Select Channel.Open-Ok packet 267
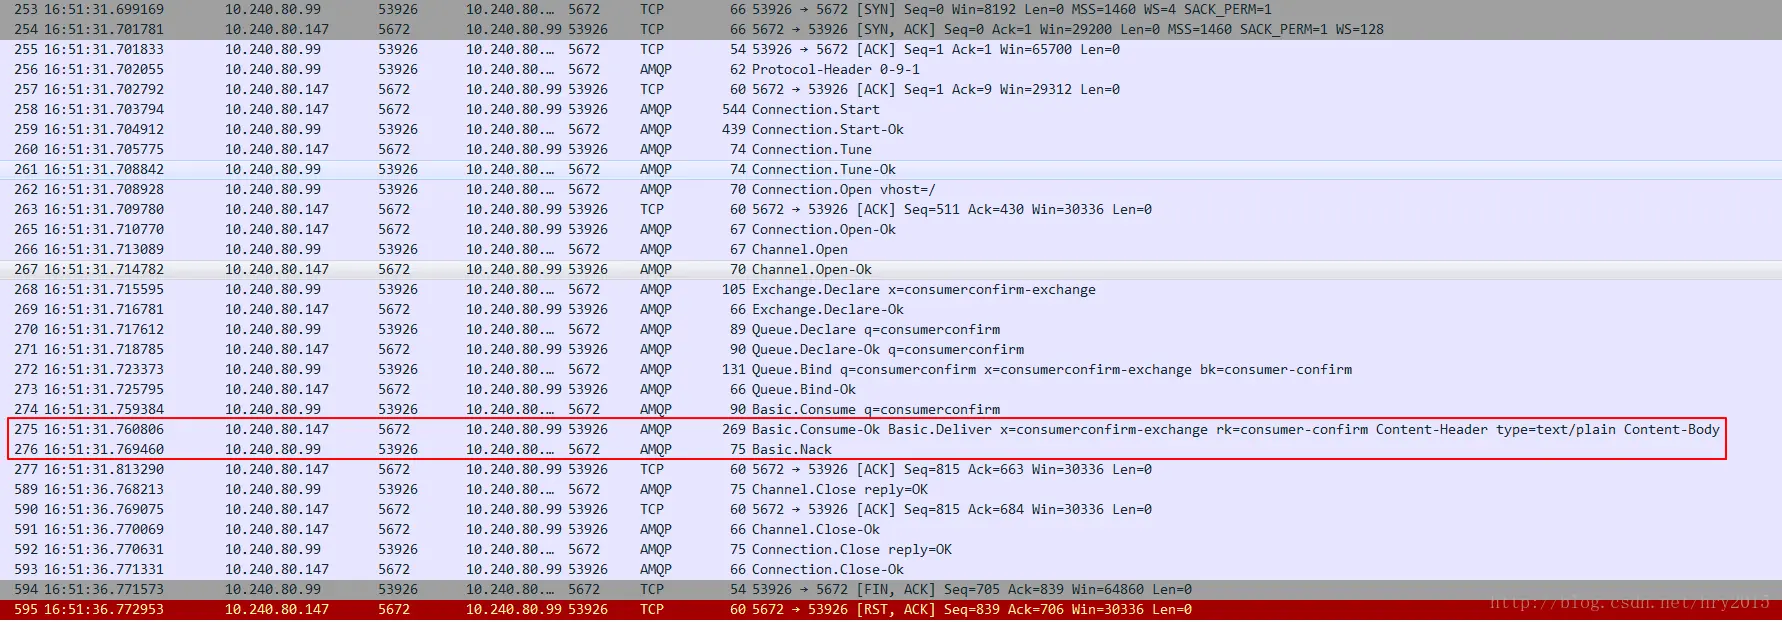Viewport: 1782px width, 622px height. (x=891, y=269)
